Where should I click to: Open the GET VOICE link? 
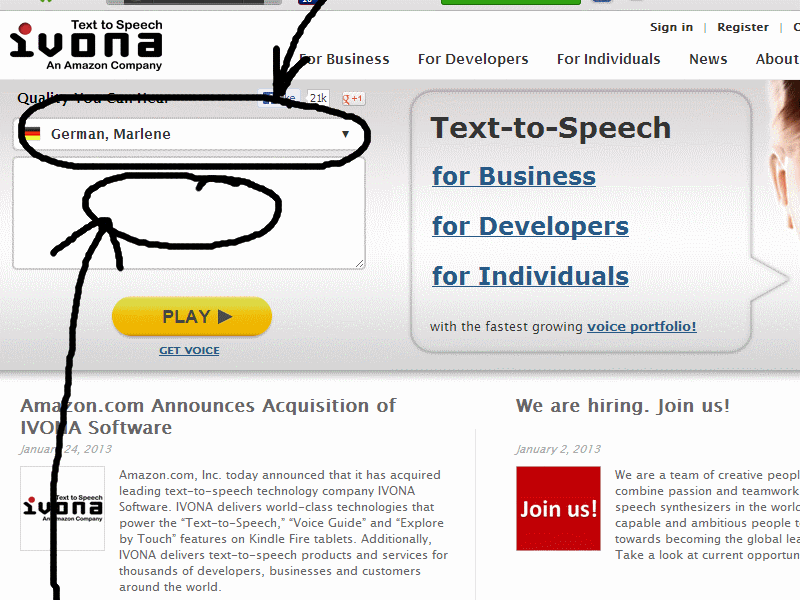point(189,351)
